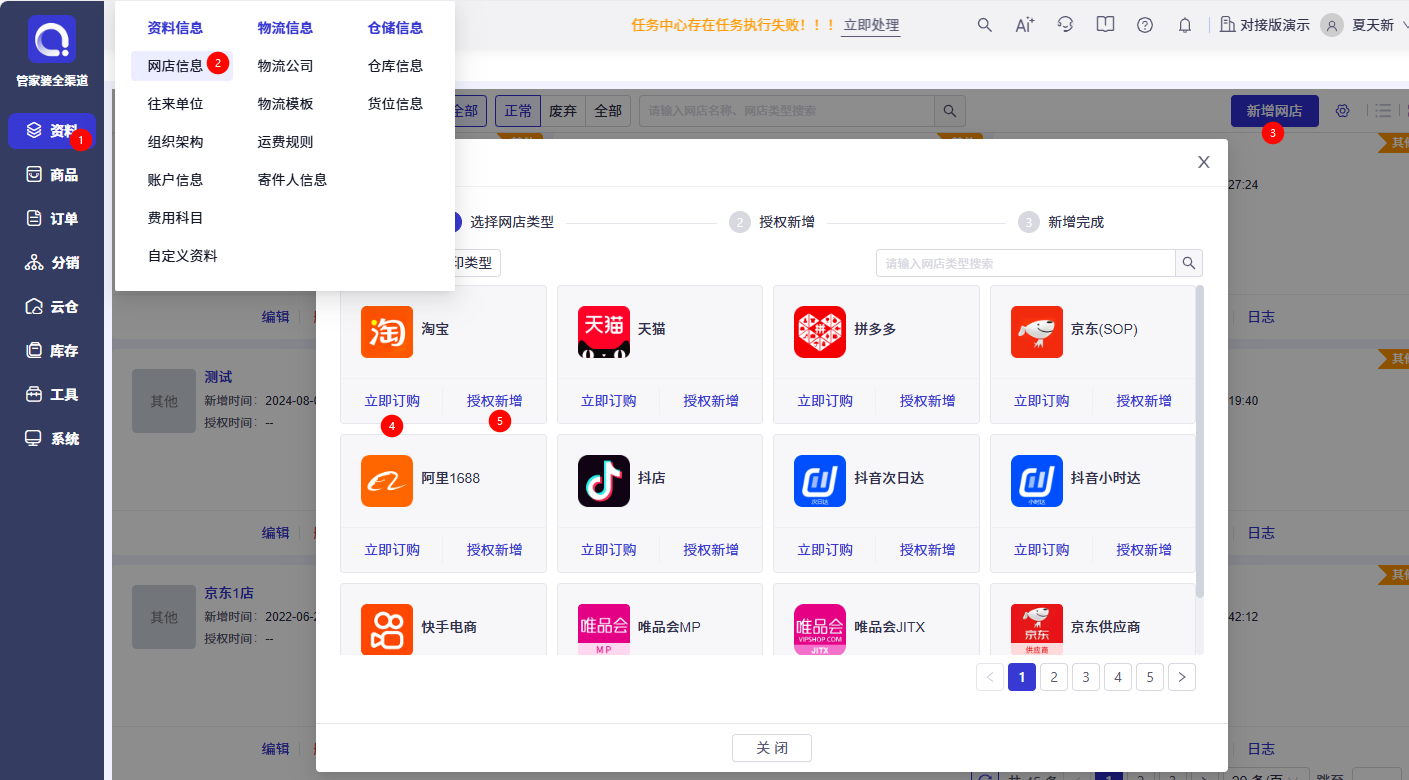
Task: Click the 阿里1688 platform logo
Action: point(387,481)
